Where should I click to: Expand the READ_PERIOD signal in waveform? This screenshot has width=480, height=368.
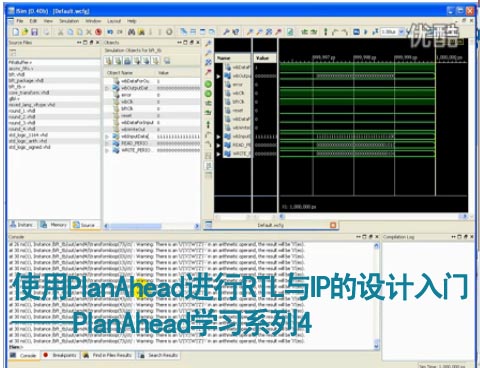[218, 145]
